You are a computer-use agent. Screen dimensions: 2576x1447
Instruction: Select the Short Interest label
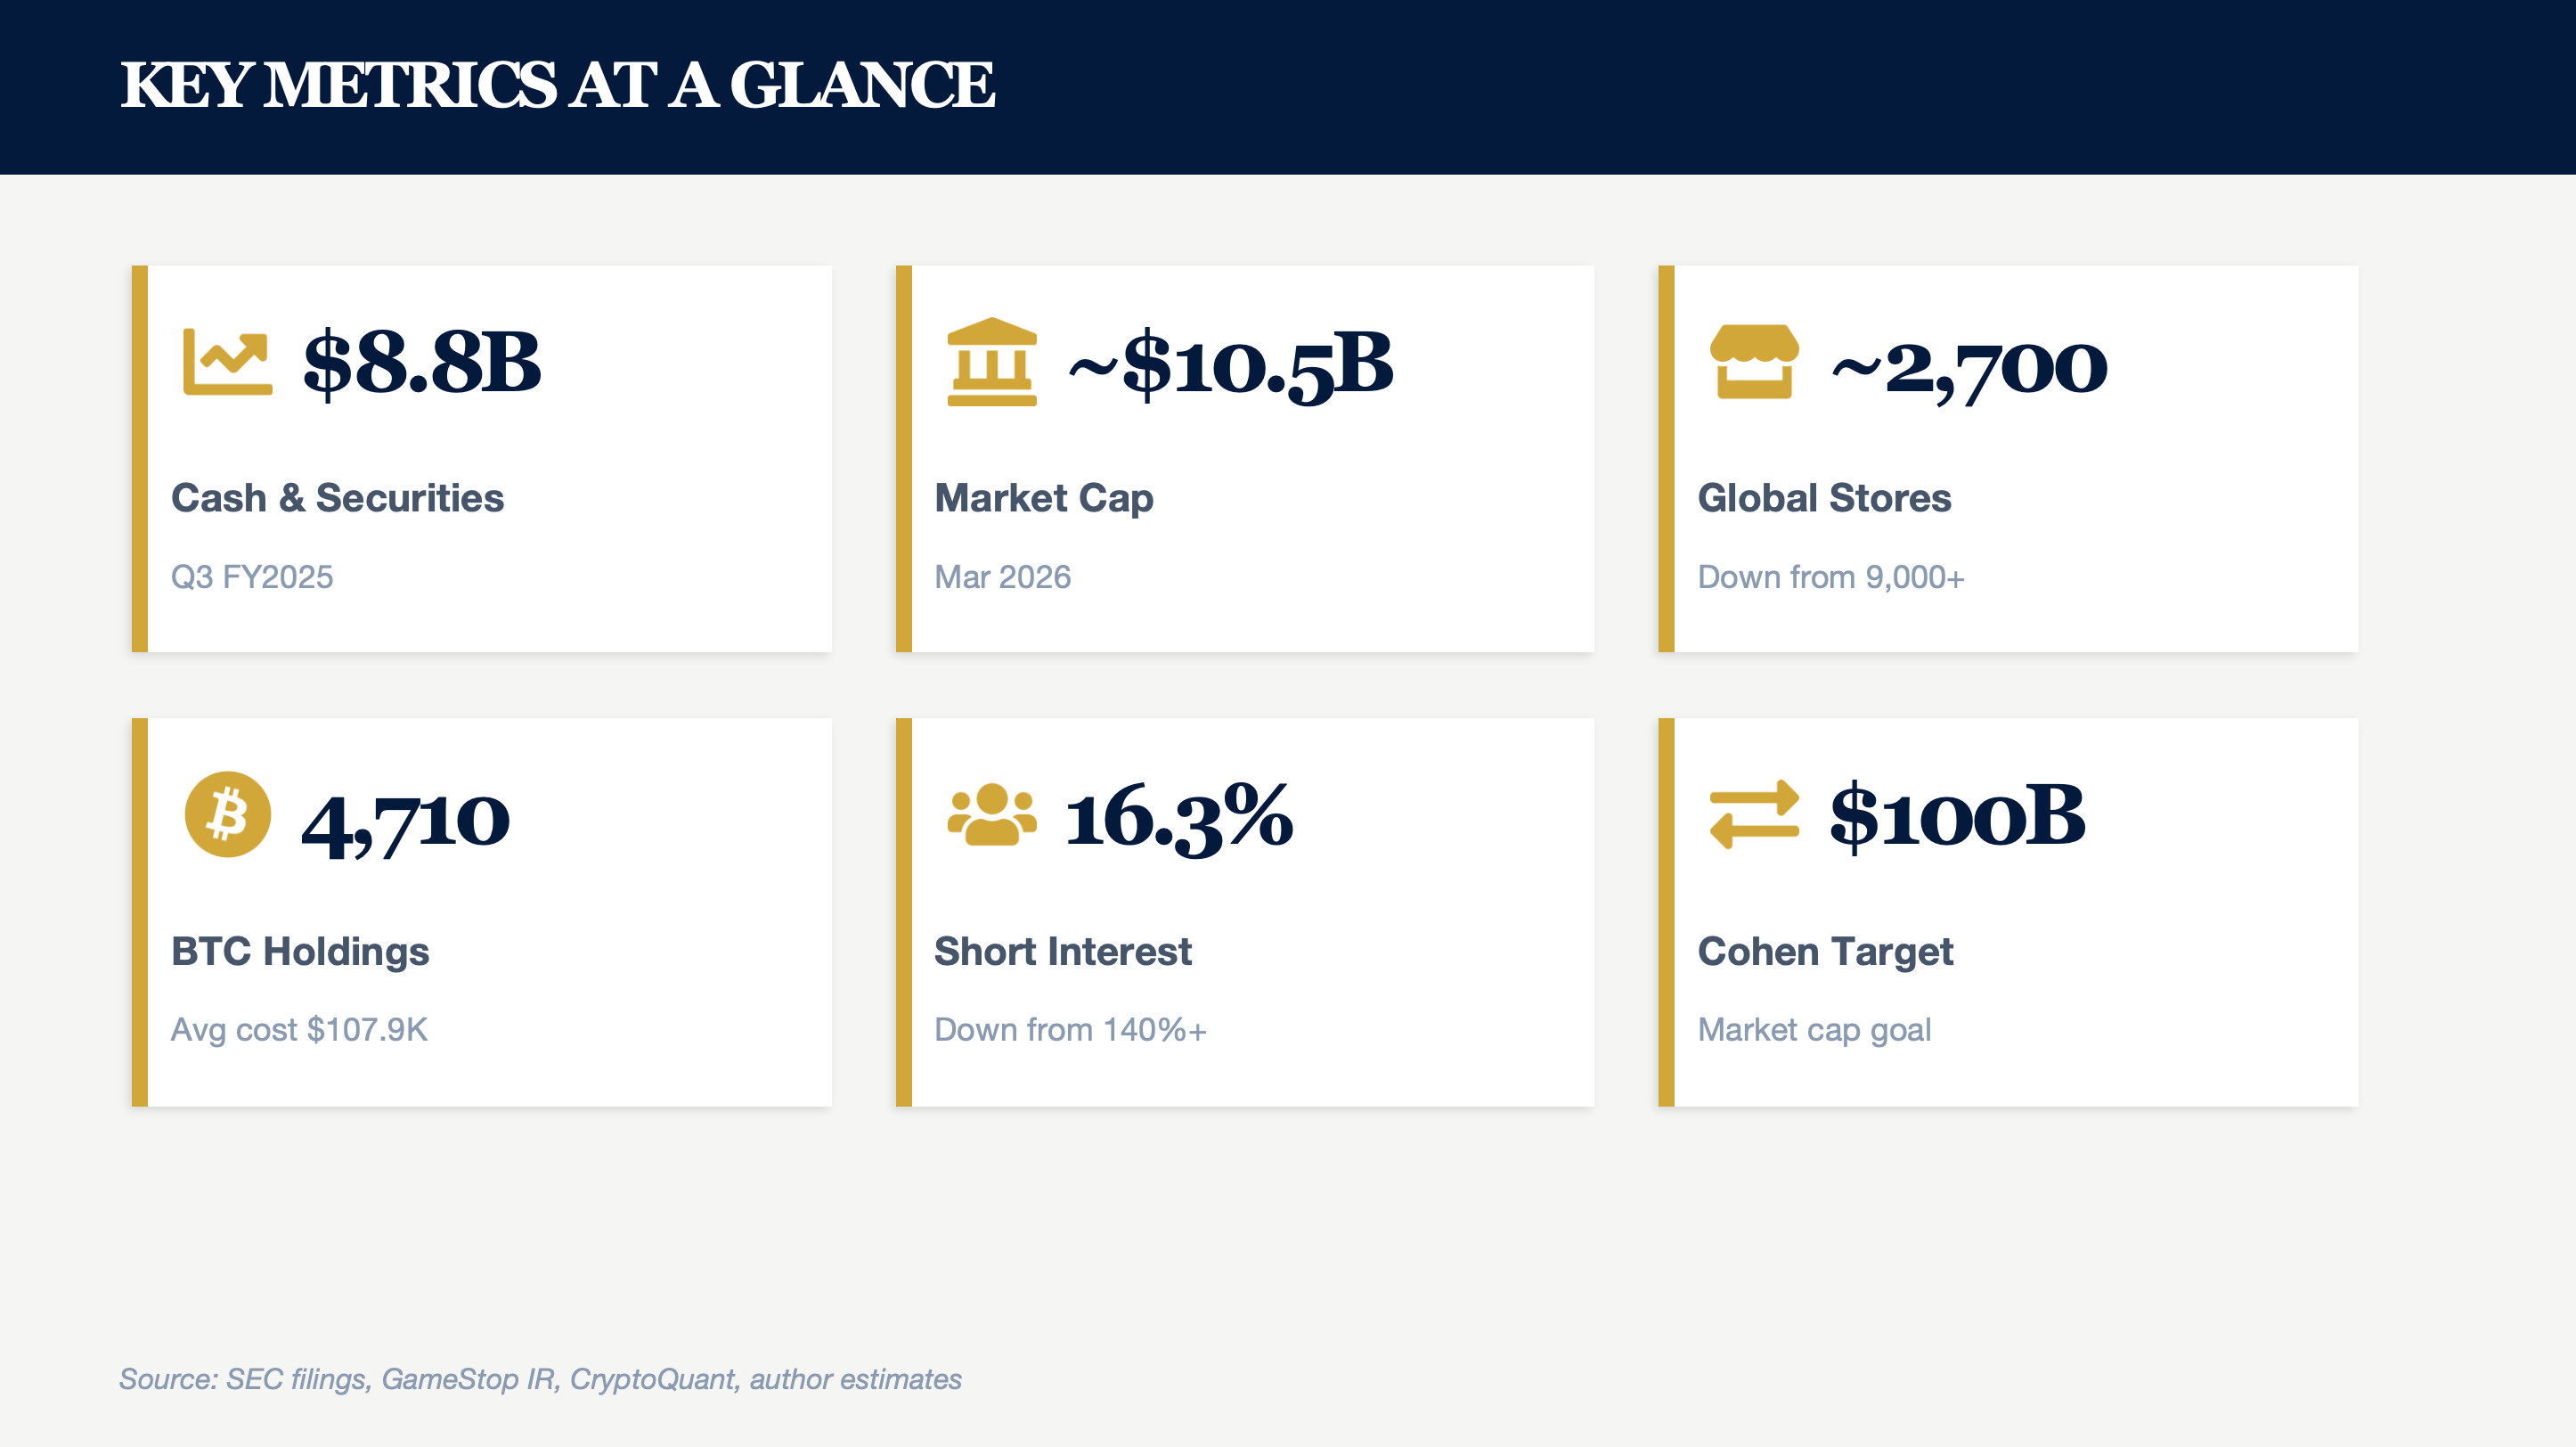(x=1062, y=951)
